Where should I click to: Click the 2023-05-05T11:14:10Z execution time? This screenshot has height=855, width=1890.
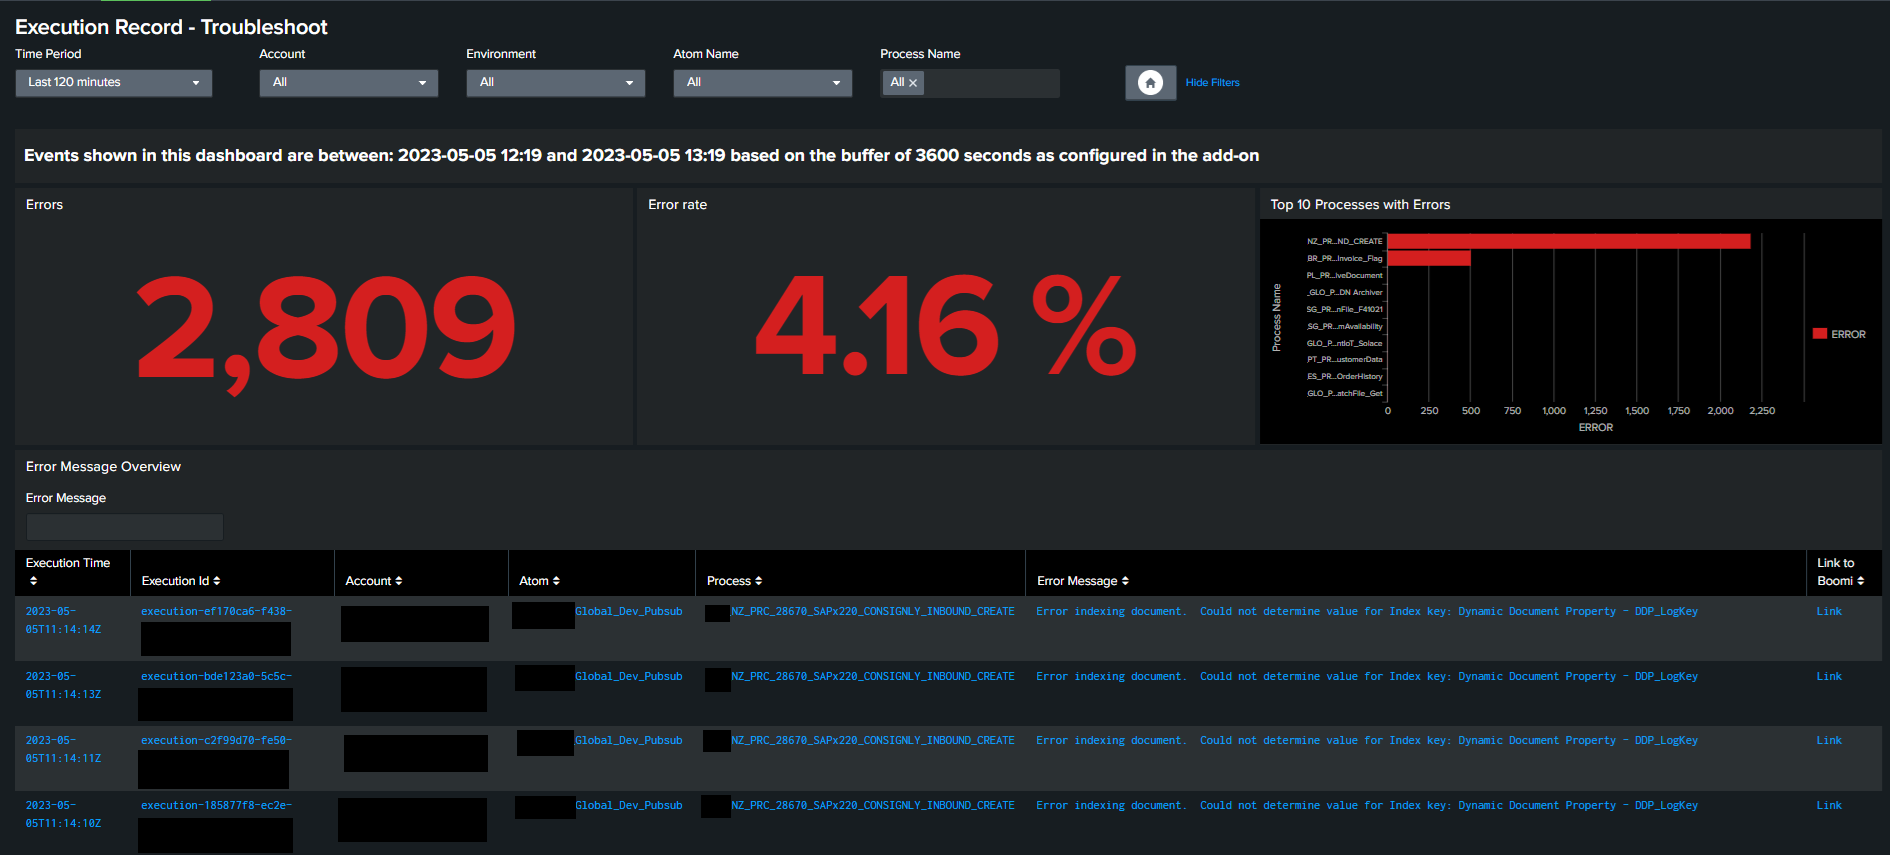click(x=63, y=814)
